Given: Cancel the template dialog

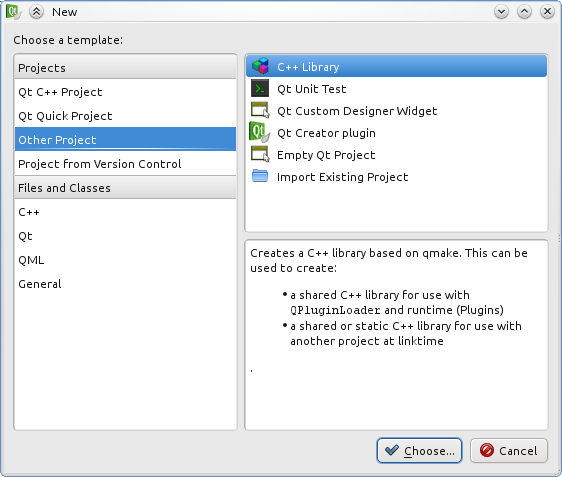Looking at the screenshot, I should [x=509, y=450].
